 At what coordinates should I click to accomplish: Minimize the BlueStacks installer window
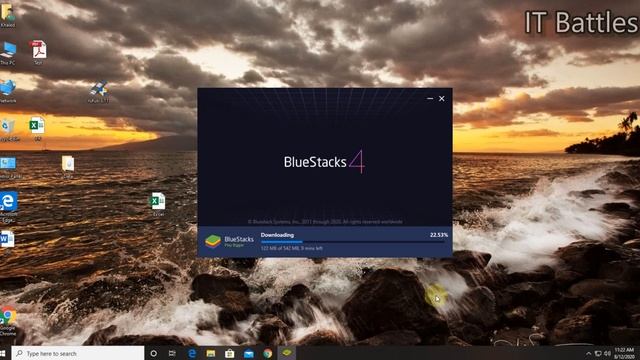coord(430,98)
